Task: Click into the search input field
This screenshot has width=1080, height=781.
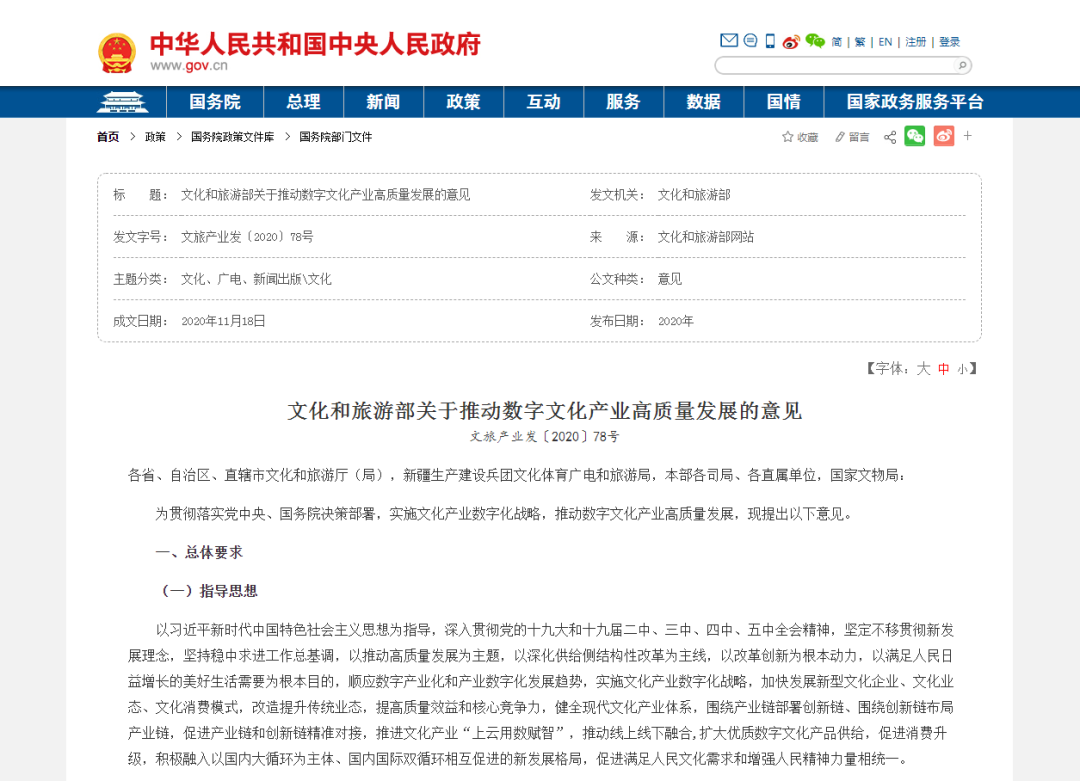Action: (840, 64)
